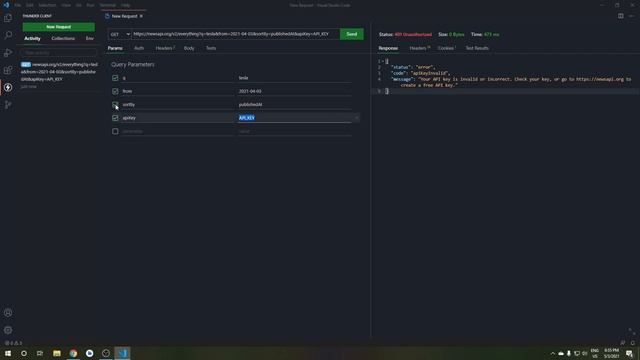Open Task View in taskbar
The height and width of the screenshot is (360, 640).
pyautogui.click(x=40, y=353)
